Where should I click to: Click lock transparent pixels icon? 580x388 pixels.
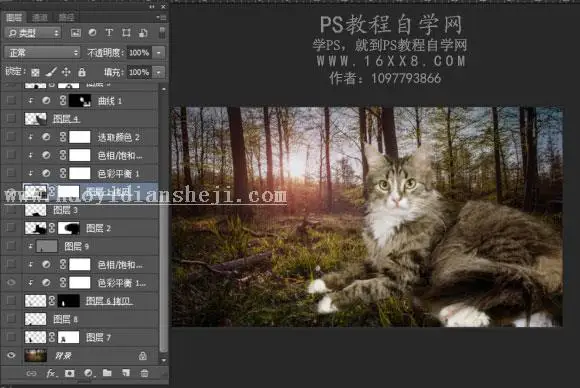[x=35, y=72]
